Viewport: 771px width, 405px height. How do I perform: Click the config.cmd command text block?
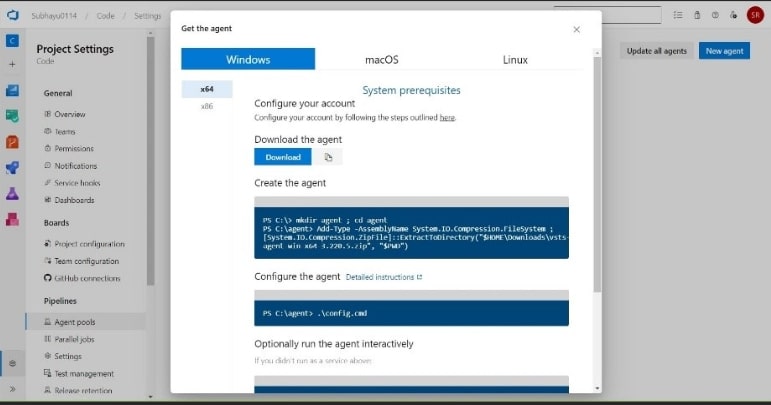click(411, 313)
